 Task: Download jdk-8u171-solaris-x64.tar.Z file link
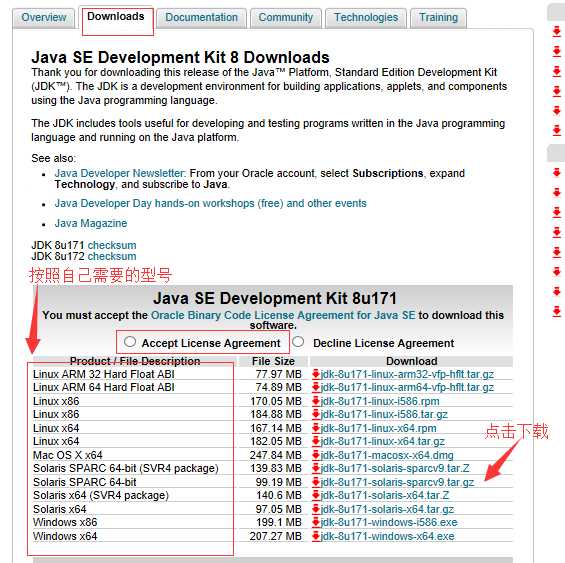(x=385, y=496)
